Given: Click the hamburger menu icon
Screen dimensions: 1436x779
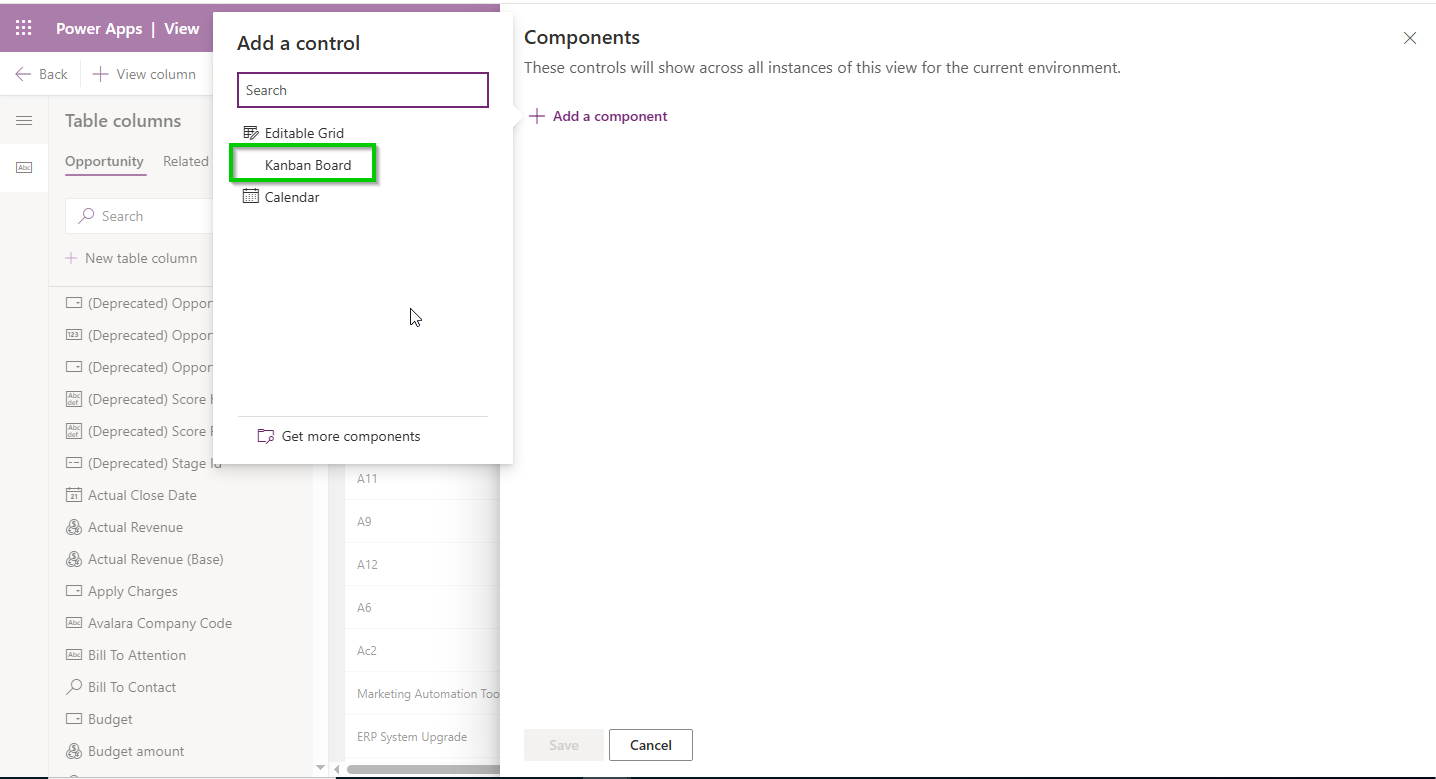Looking at the screenshot, I should (24, 121).
